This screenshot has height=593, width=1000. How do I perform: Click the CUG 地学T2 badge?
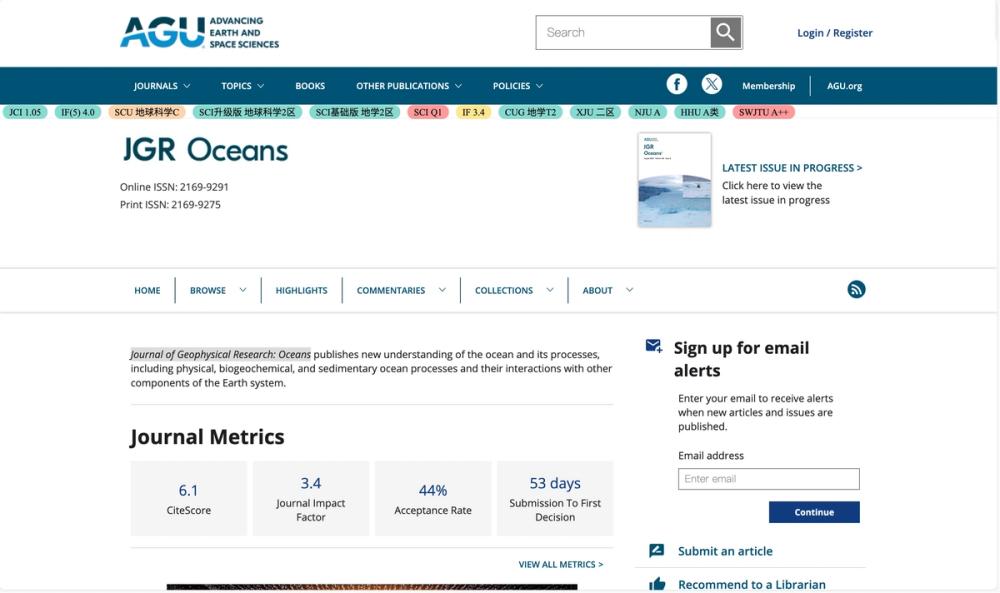pyautogui.click(x=530, y=112)
